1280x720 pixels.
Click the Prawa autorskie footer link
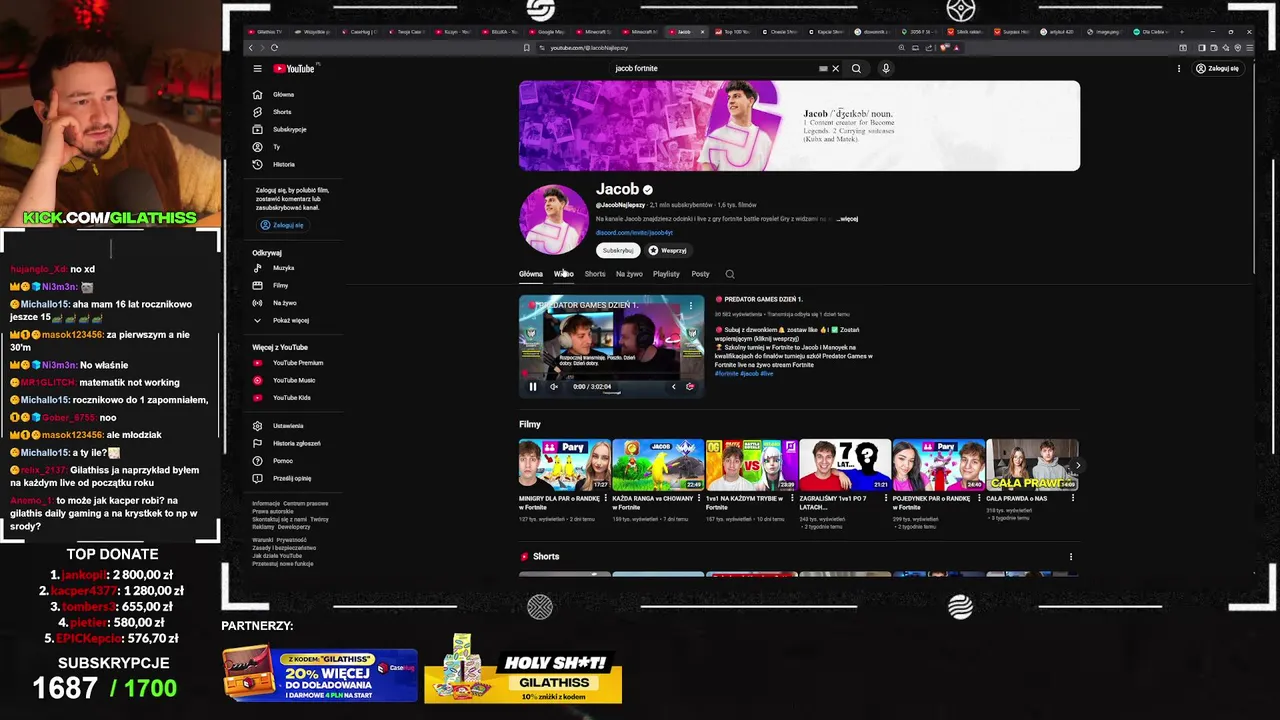[x=272, y=512]
